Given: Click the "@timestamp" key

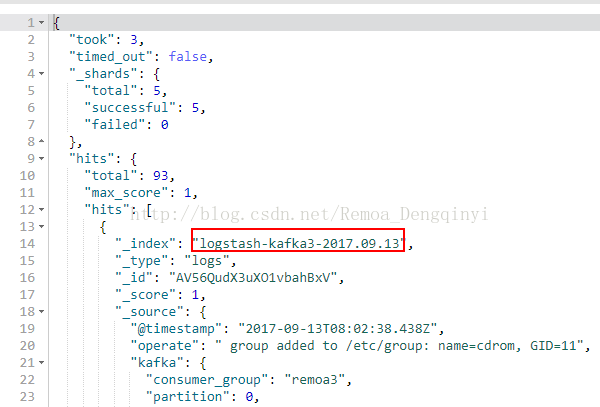Looking at the screenshot, I should 176,328.
